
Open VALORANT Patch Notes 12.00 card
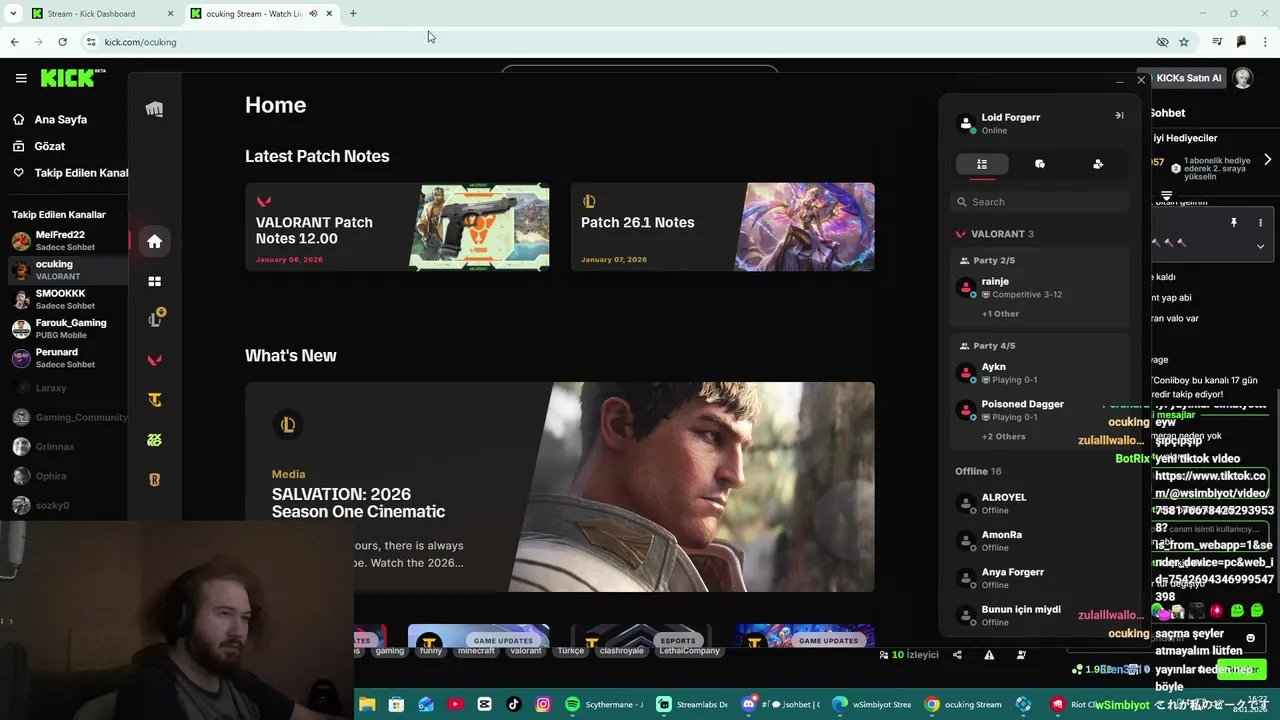click(397, 227)
